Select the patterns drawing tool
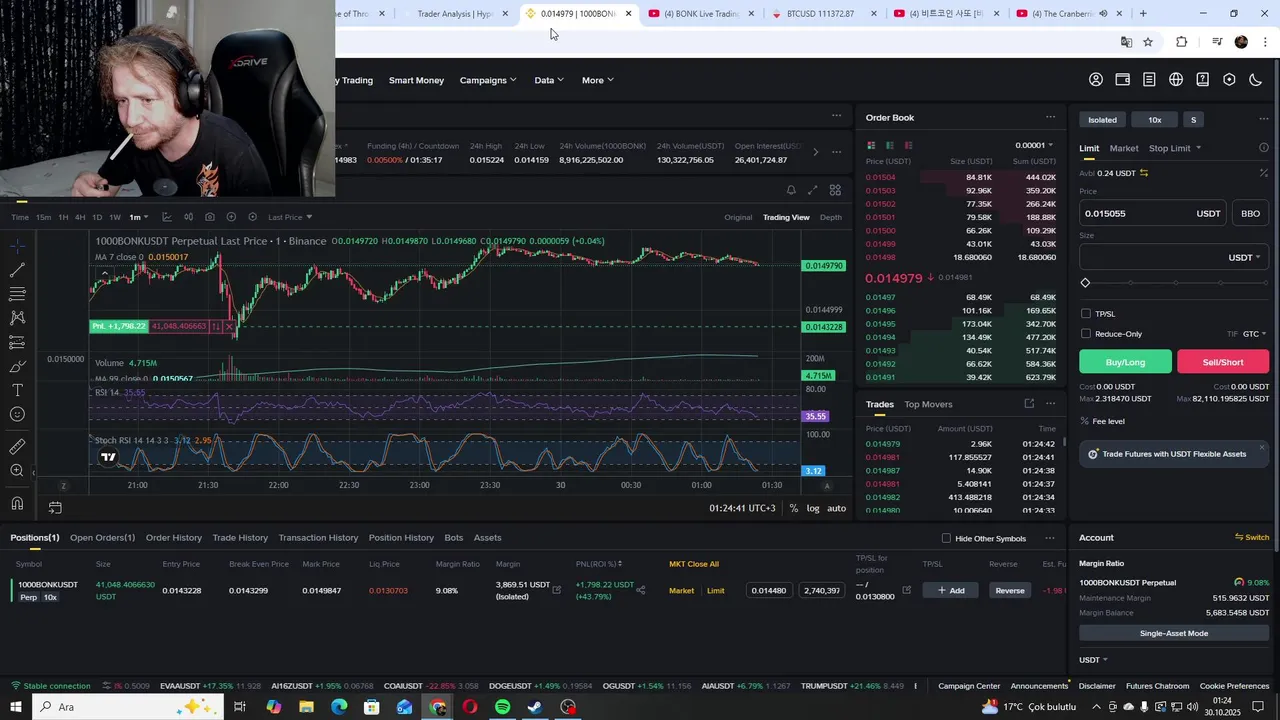The image size is (1280, 720). click(17, 318)
